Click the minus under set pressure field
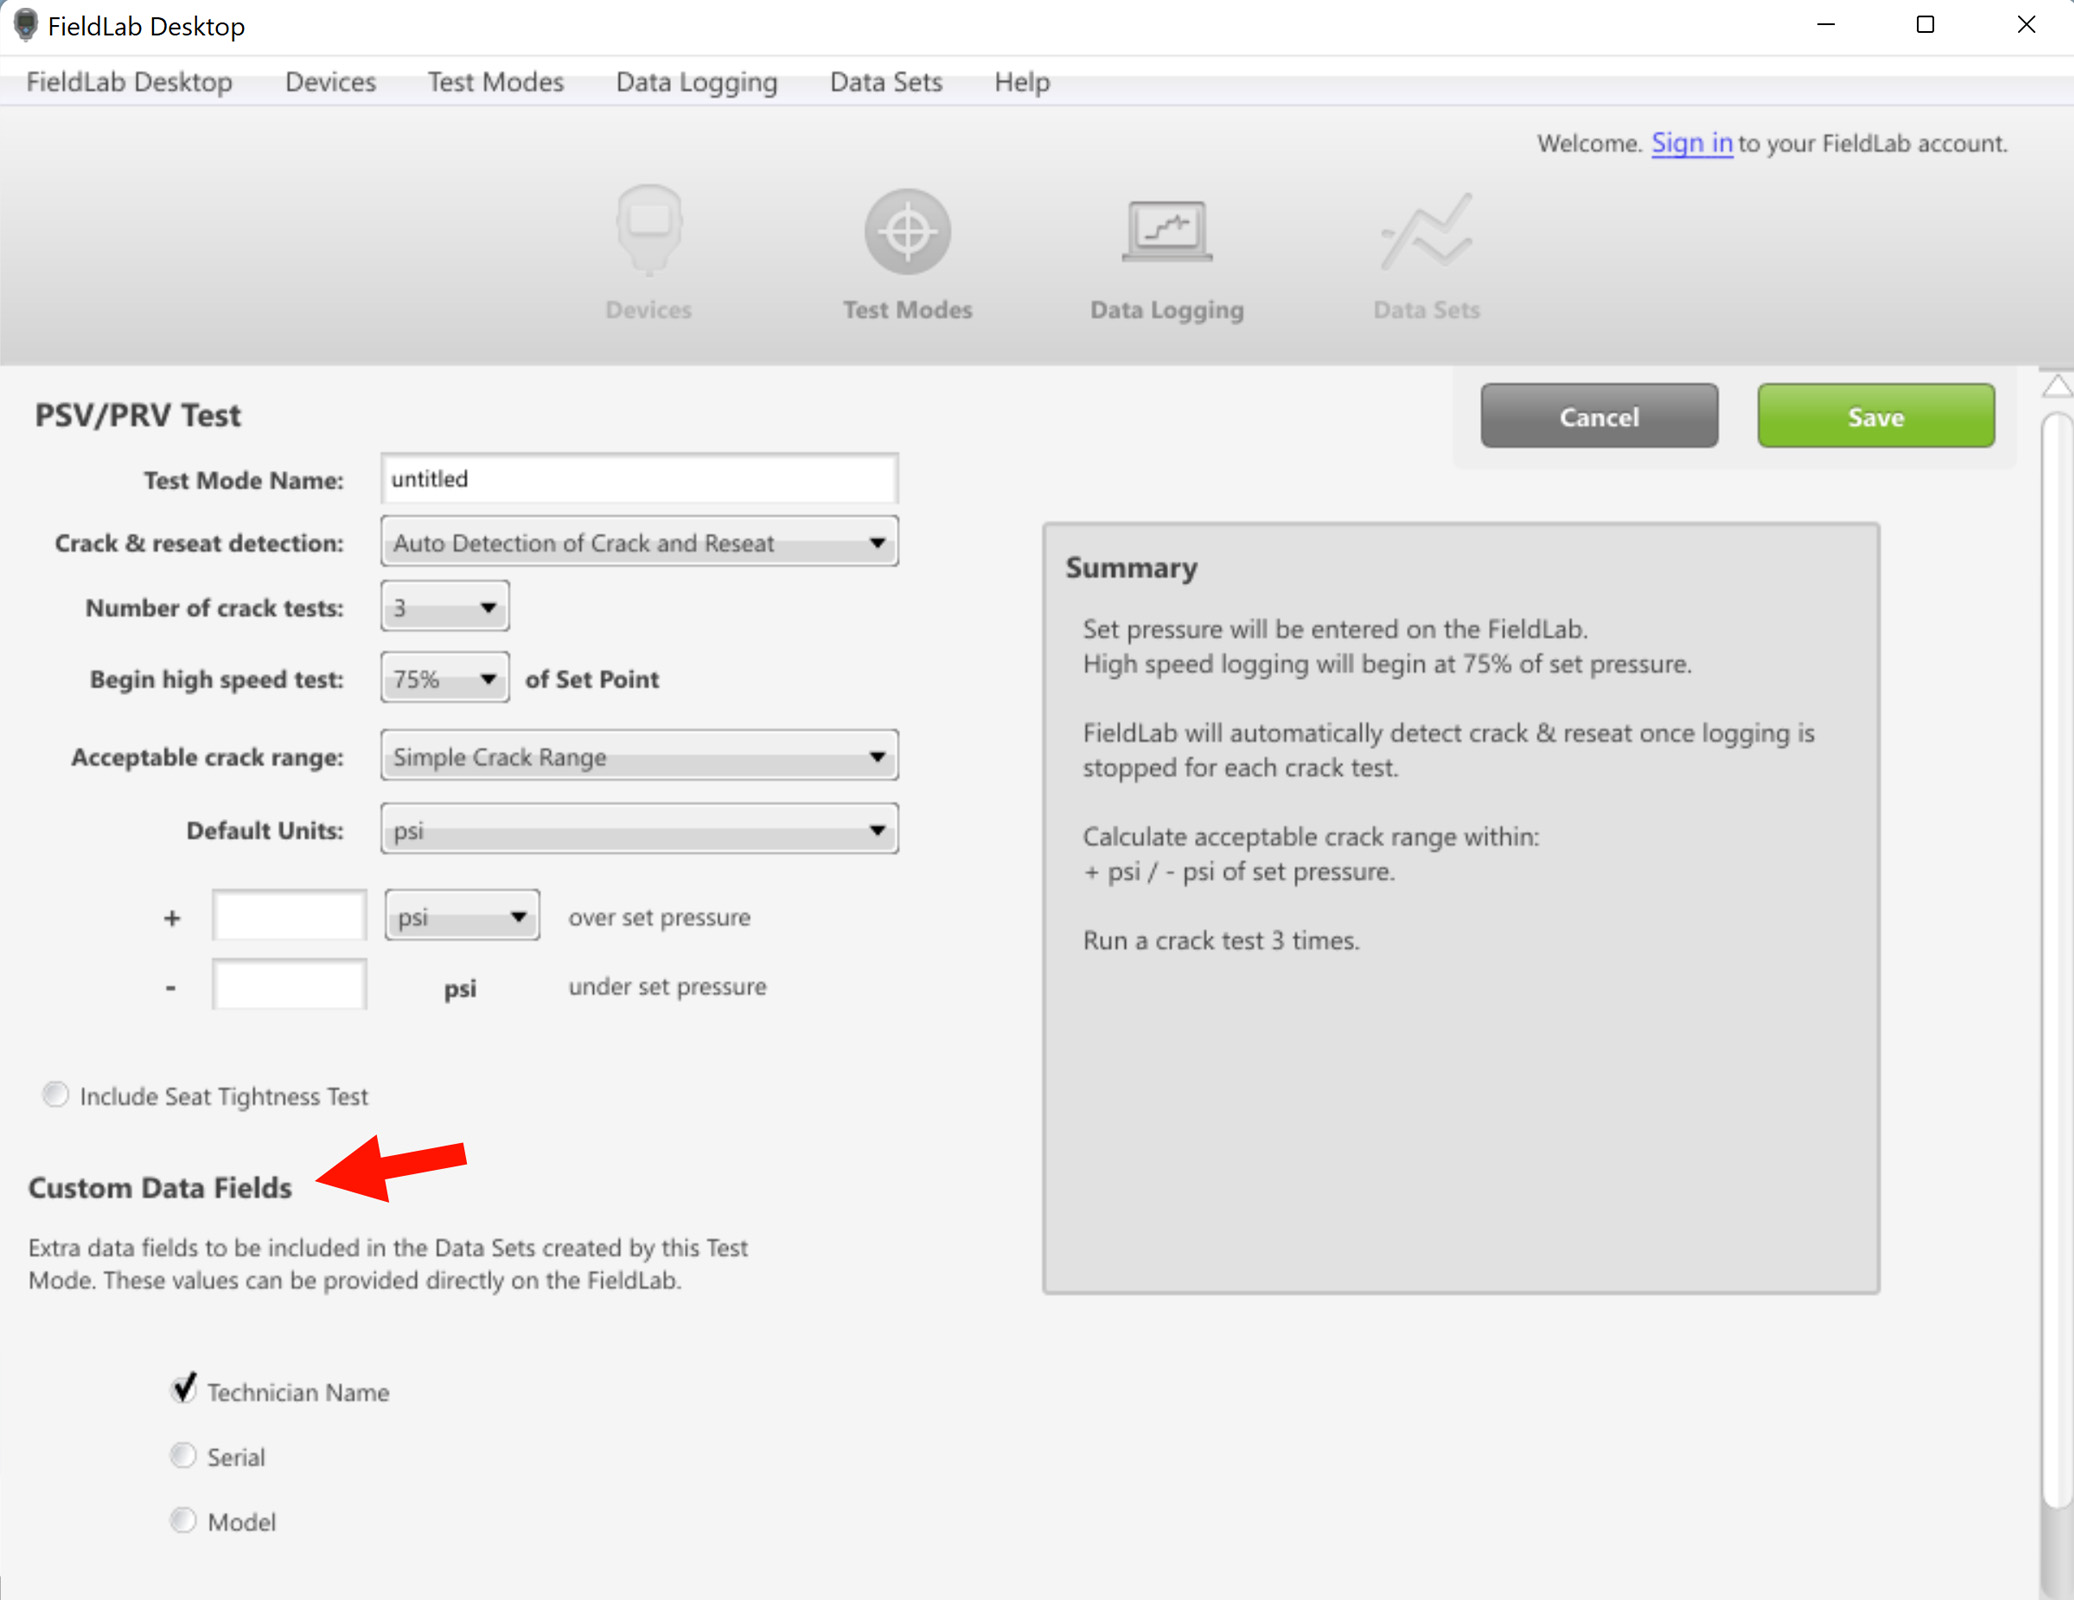This screenshot has width=2074, height=1600. tap(289, 985)
